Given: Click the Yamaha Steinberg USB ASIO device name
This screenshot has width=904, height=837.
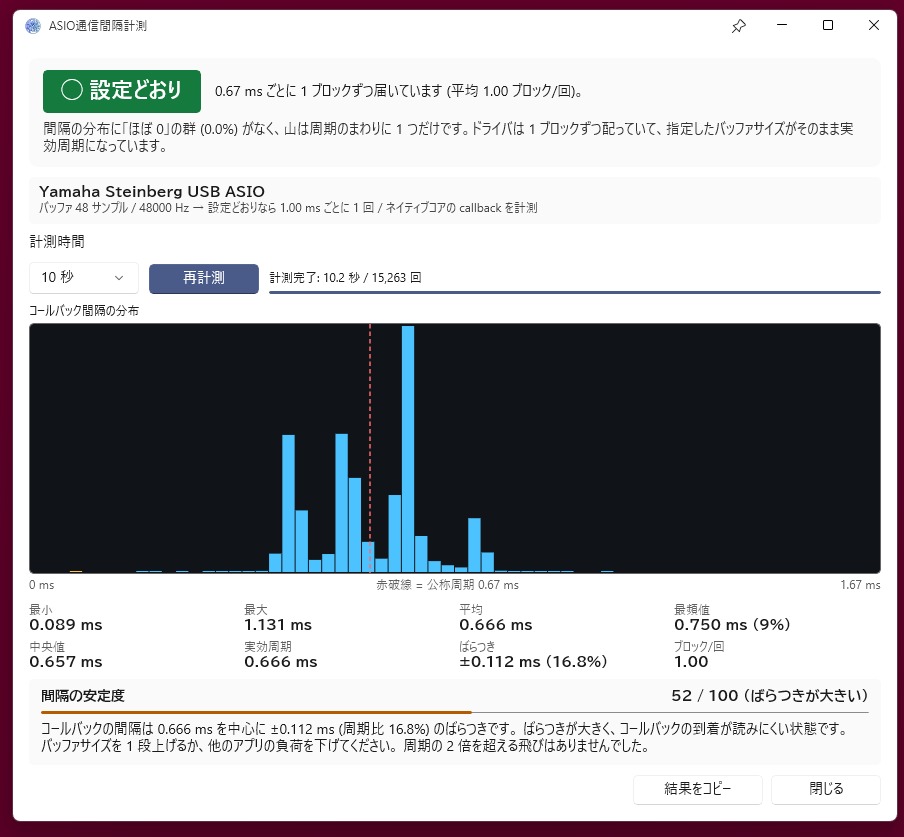Looking at the screenshot, I should coord(152,191).
